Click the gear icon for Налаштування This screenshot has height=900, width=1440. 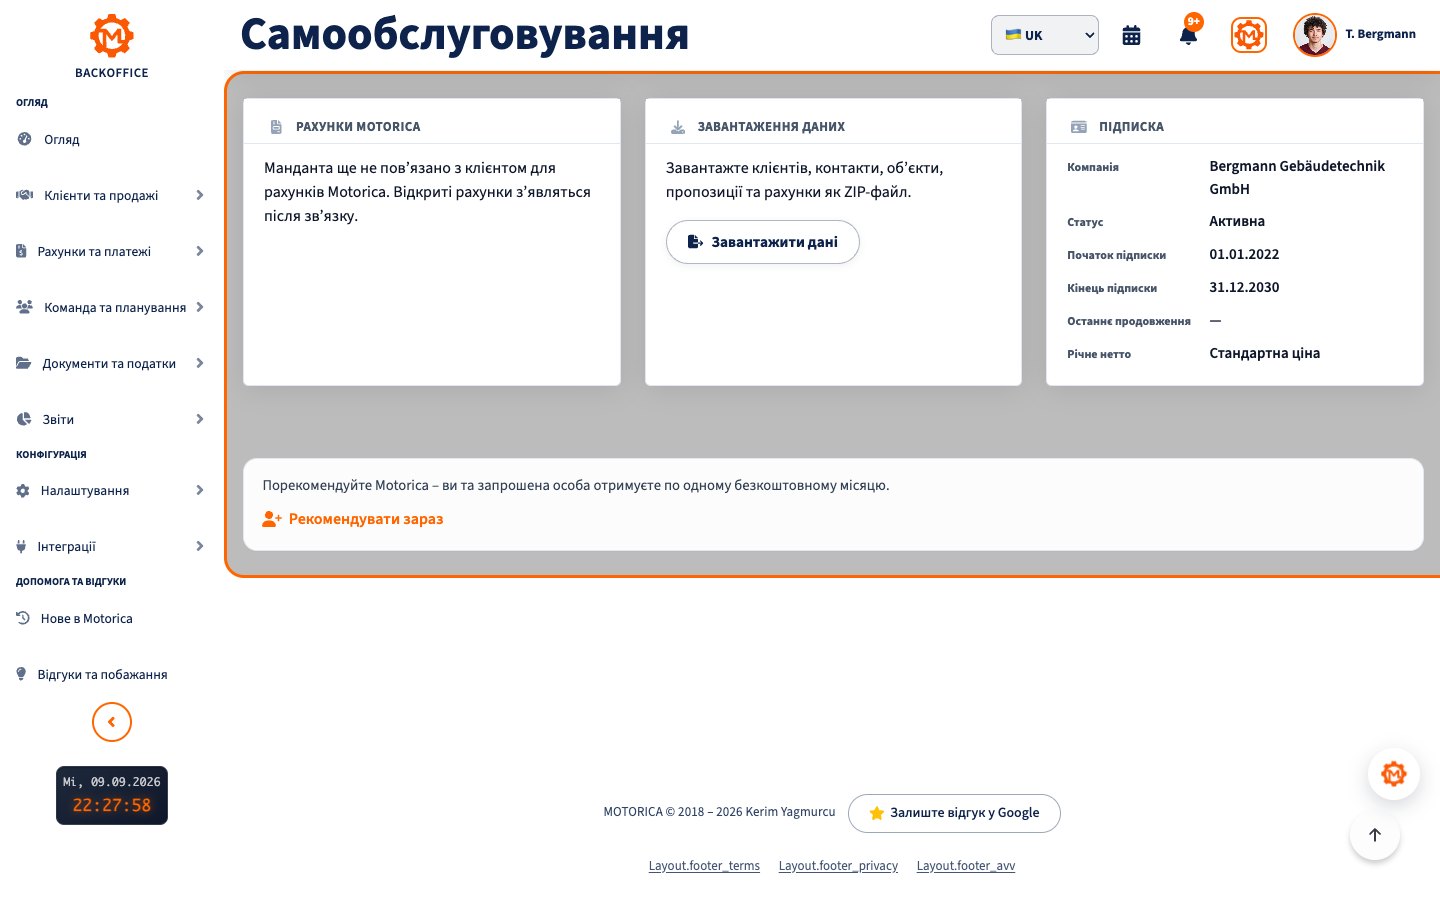[23, 490]
